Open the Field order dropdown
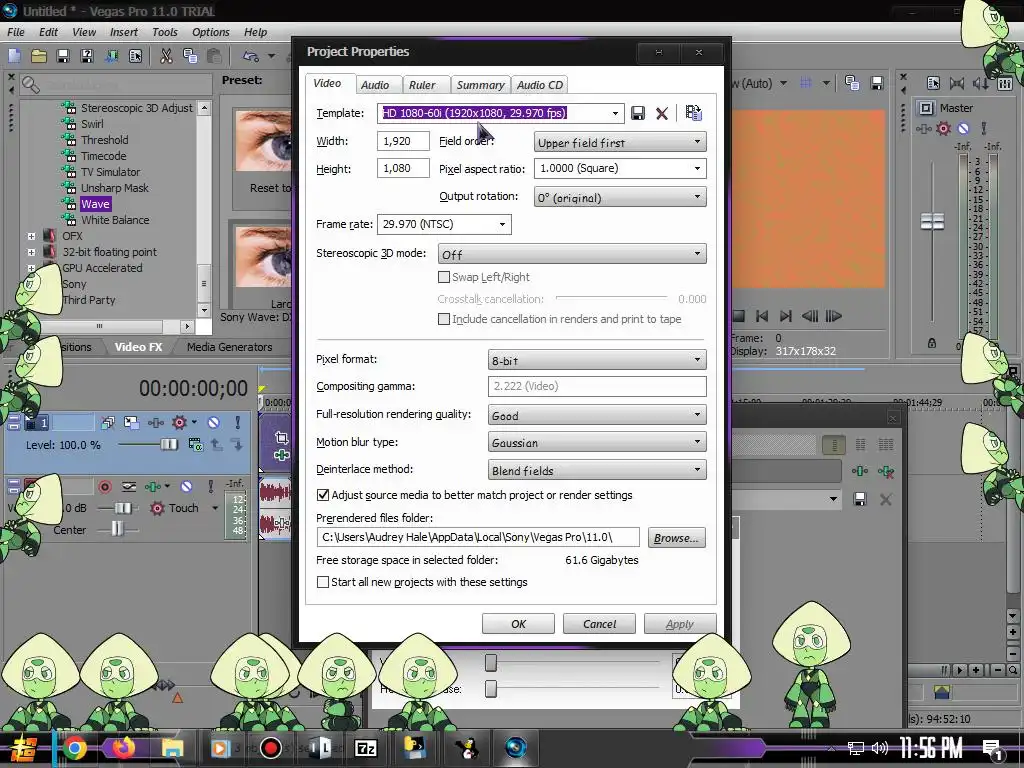This screenshot has width=1024, height=768. tap(620, 142)
